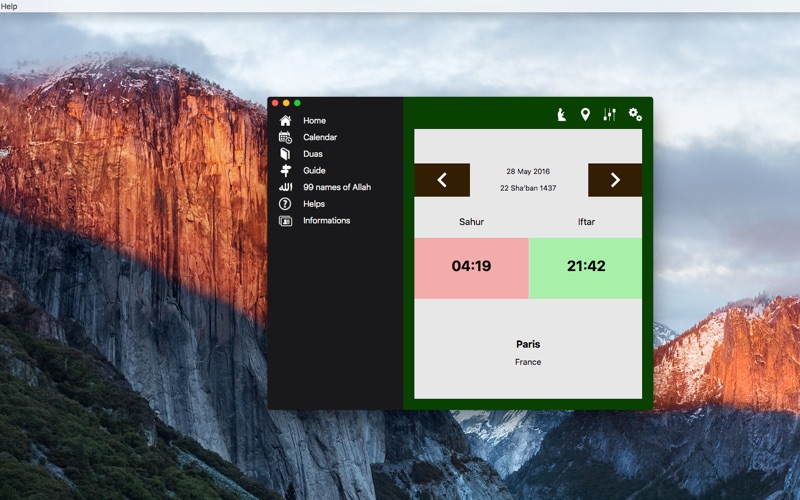
Task: Close the app window with red button
Action: pyautogui.click(x=275, y=103)
